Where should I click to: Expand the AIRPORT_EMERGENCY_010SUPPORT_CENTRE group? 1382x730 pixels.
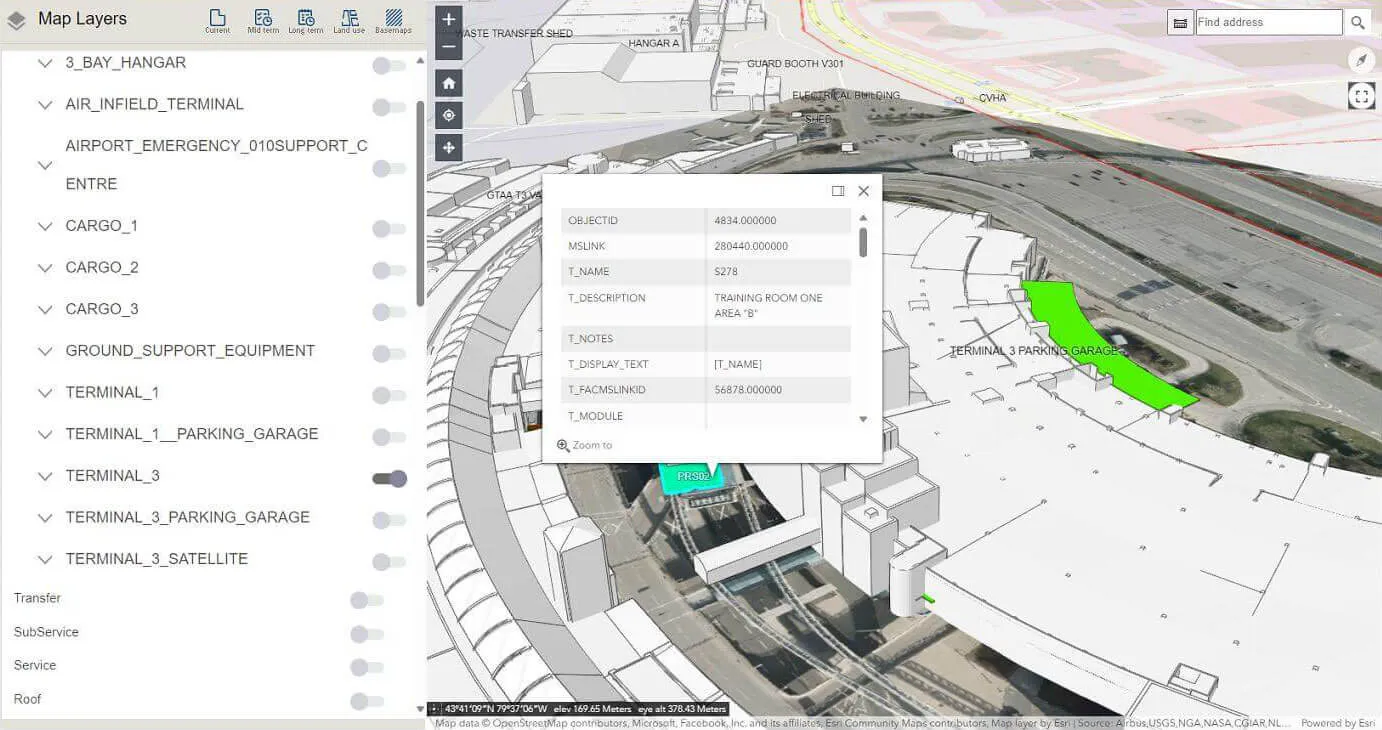click(44, 165)
